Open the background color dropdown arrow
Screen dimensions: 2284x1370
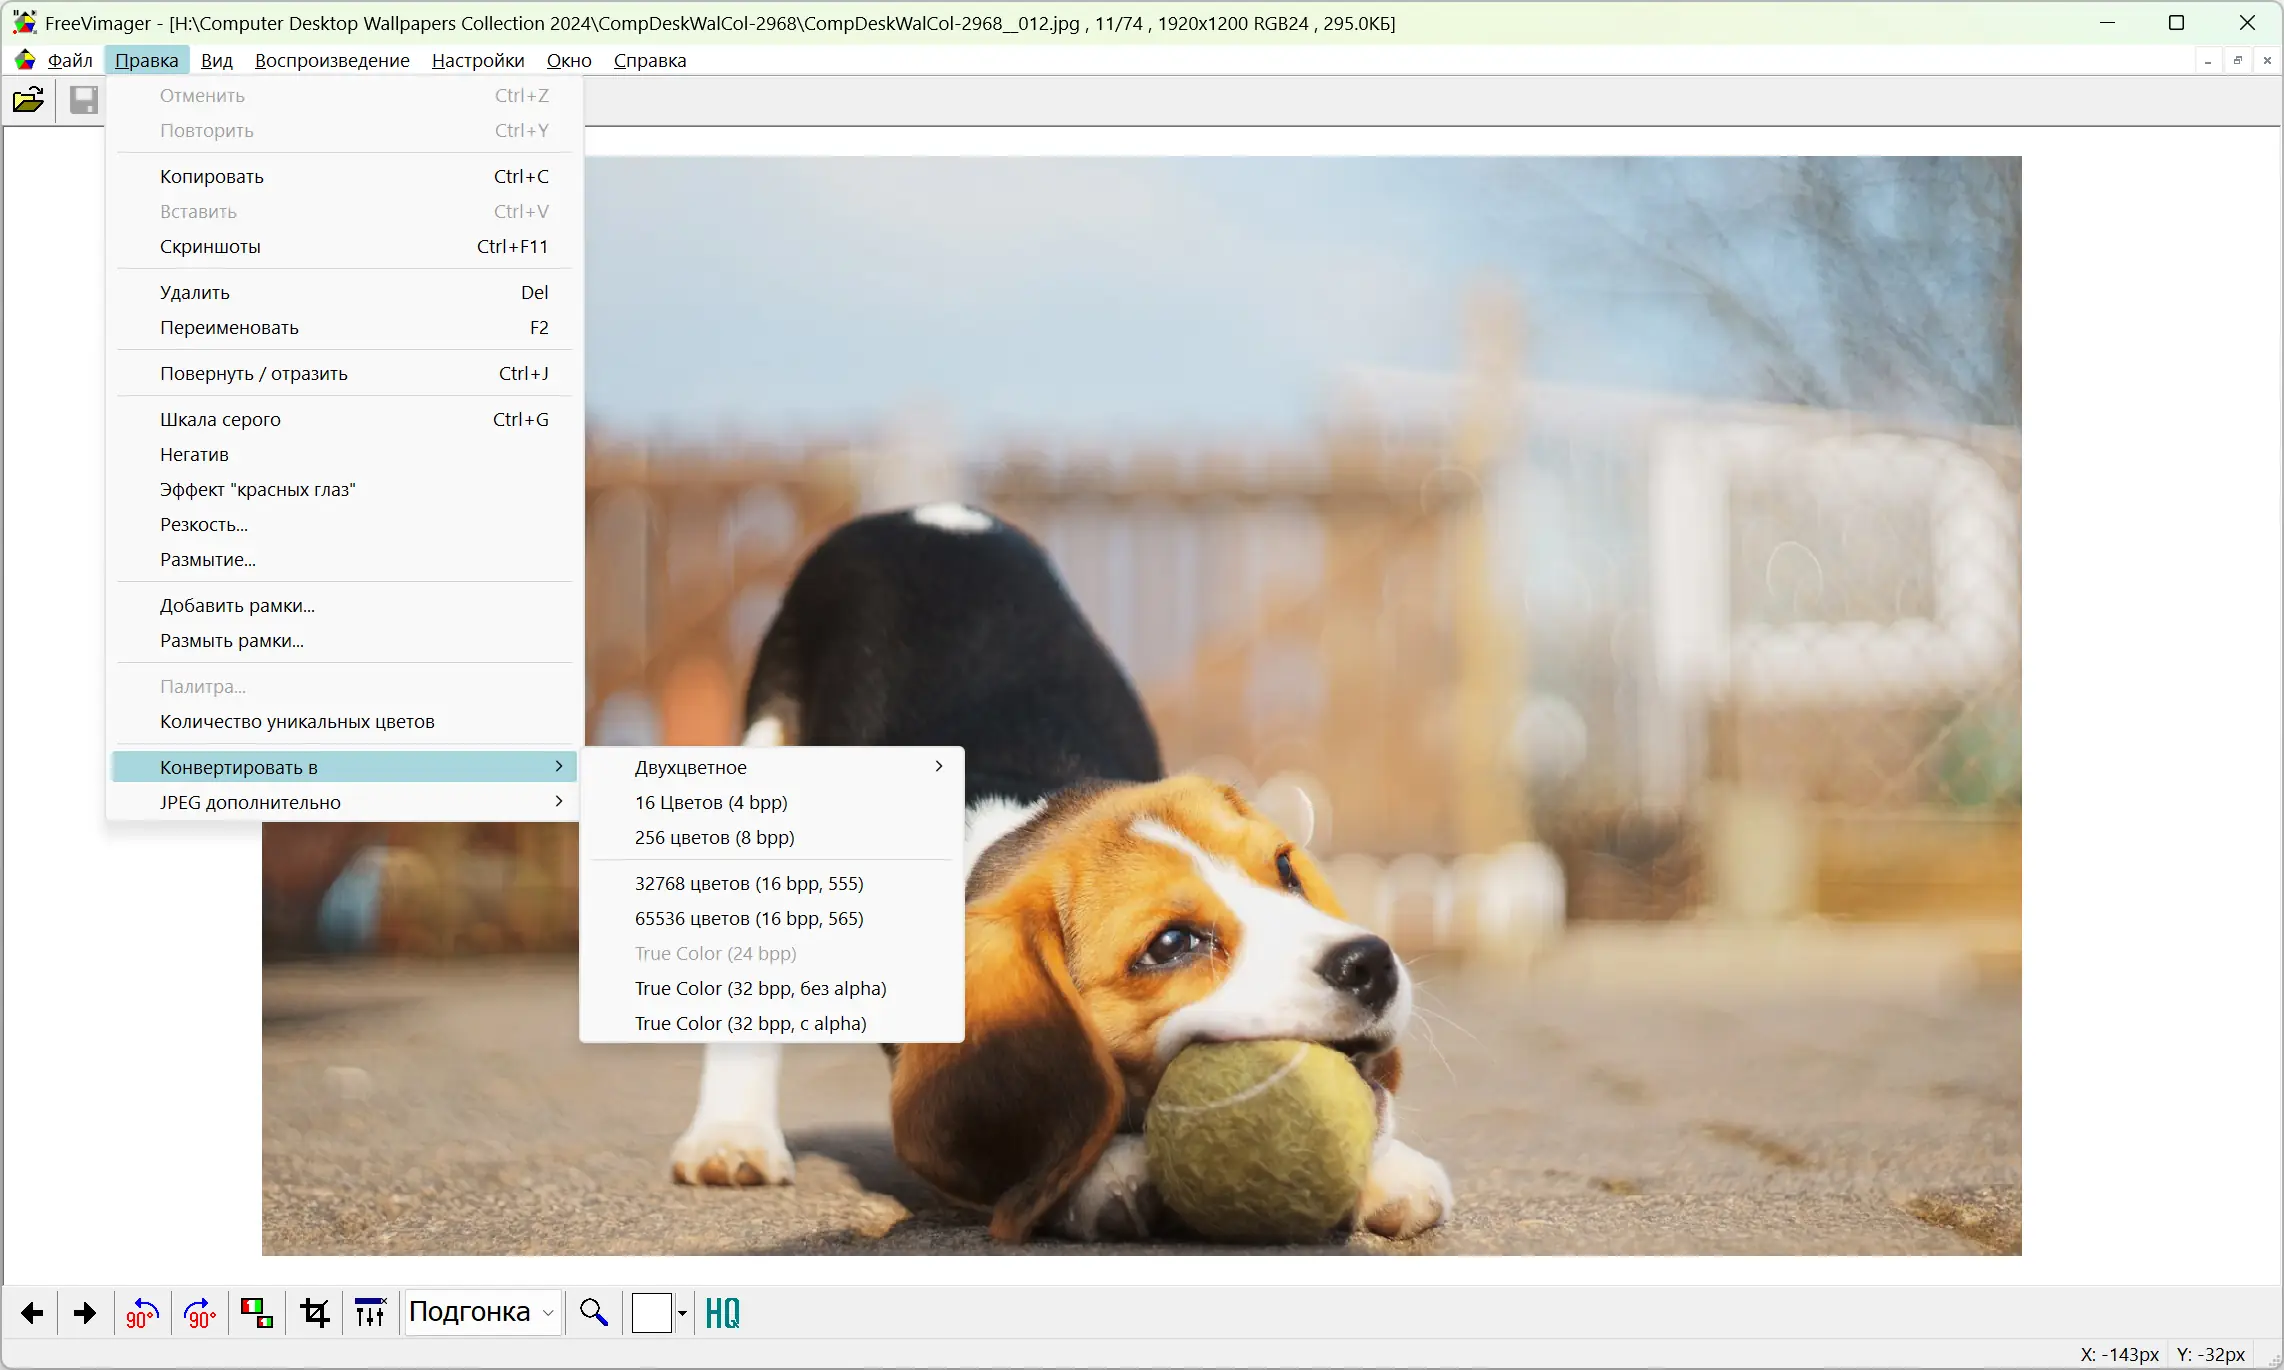click(x=682, y=1312)
